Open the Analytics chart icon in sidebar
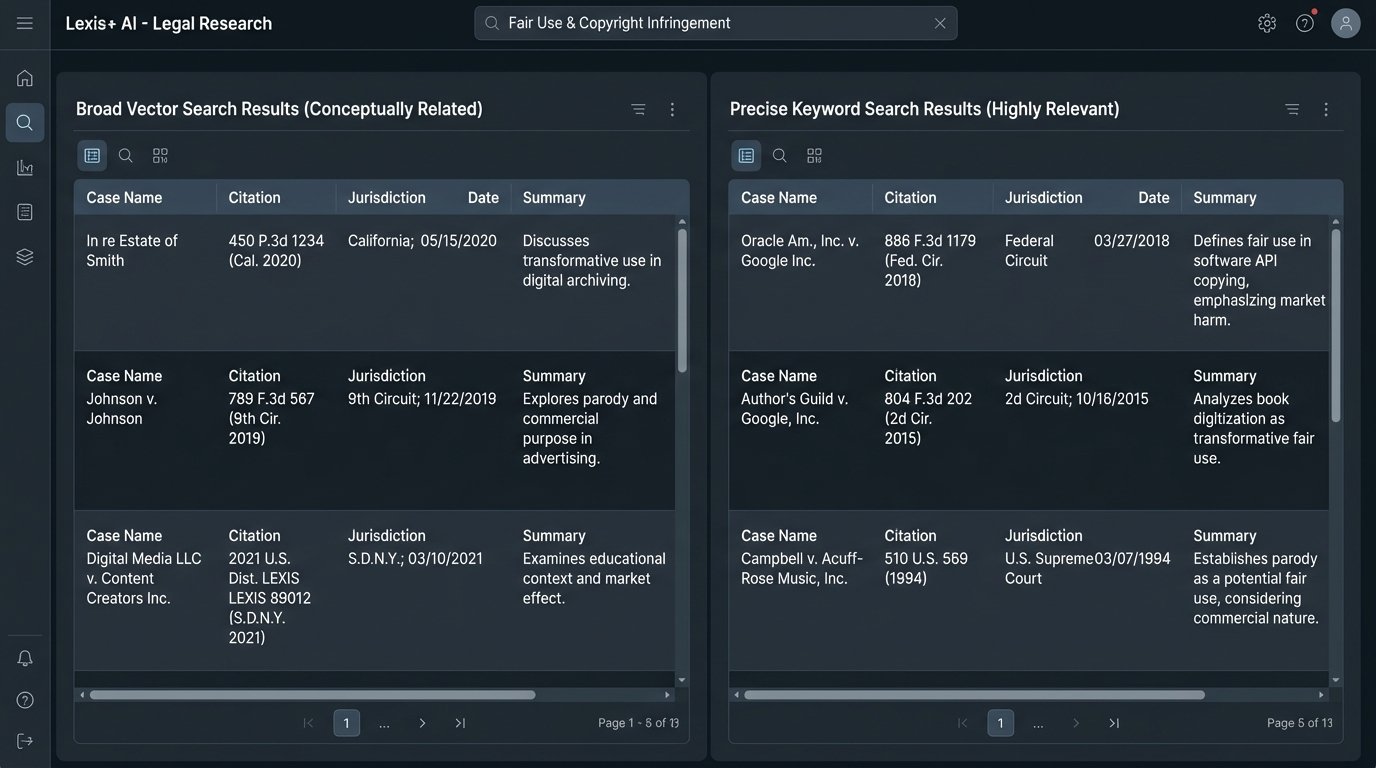 coord(24,167)
